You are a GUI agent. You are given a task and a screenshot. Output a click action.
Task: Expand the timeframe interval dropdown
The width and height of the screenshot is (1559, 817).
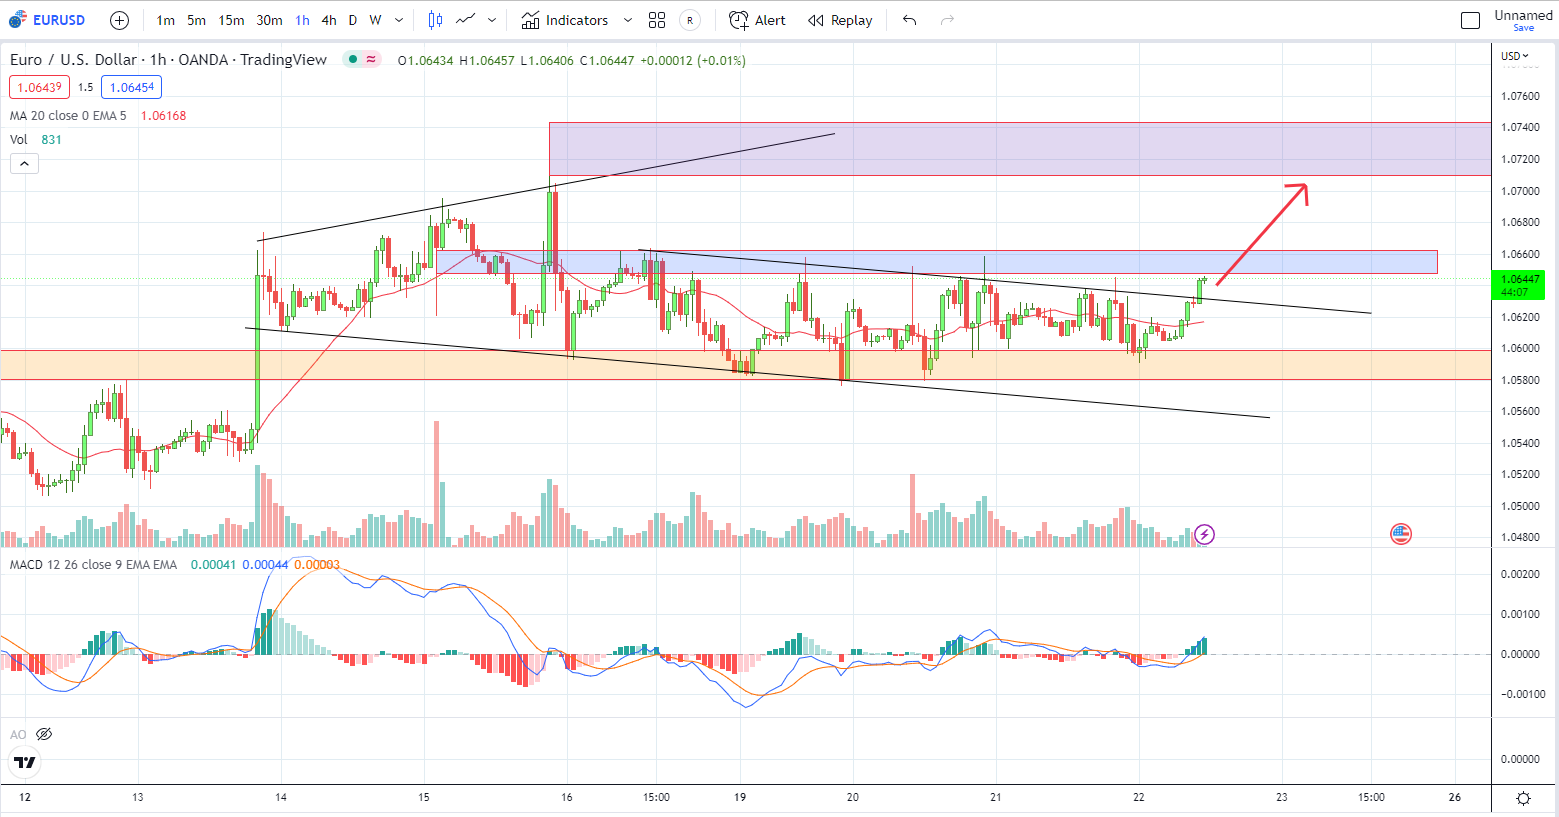click(x=399, y=20)
